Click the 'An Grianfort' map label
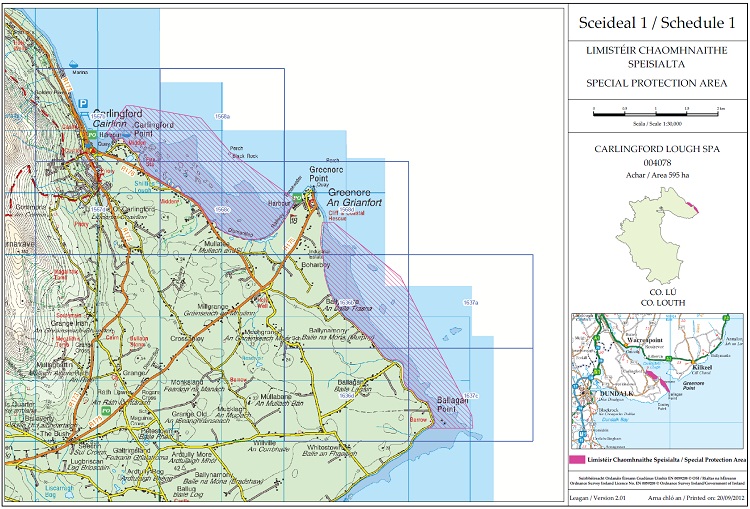The image size is (750, 509). 353,203
